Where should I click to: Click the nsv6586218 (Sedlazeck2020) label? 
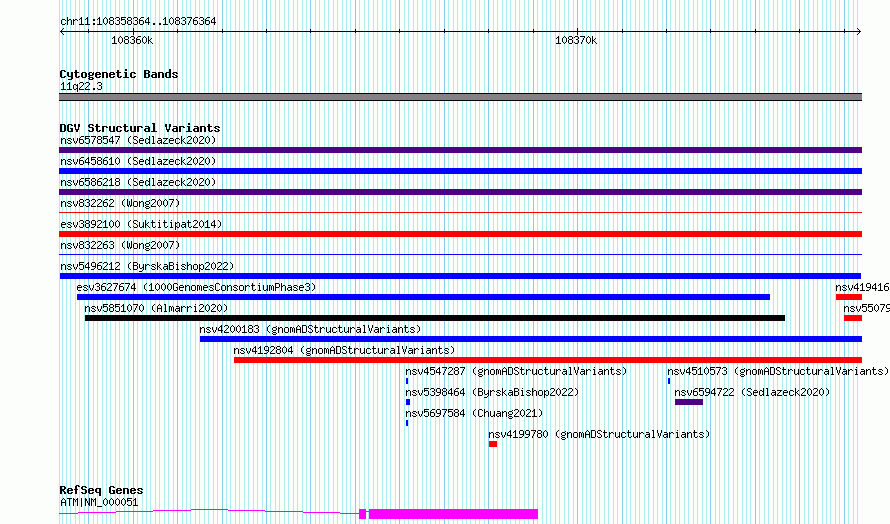(138, 182)
